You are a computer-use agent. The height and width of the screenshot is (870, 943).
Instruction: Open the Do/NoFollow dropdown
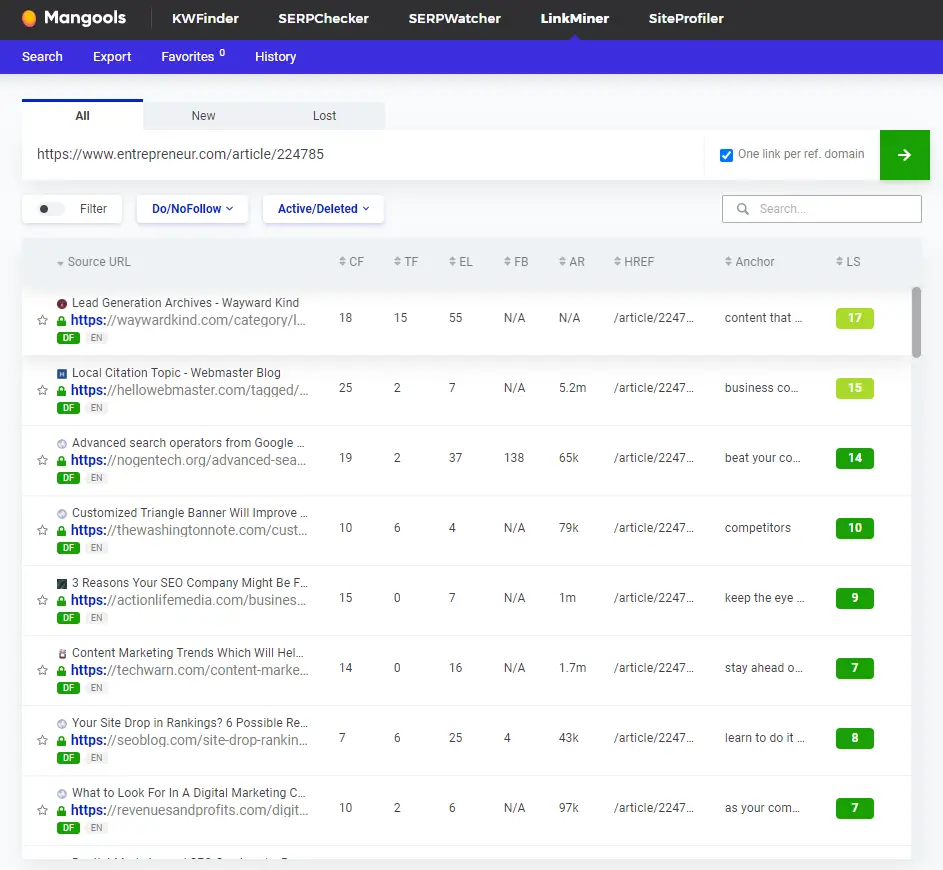tap(192, 209)
